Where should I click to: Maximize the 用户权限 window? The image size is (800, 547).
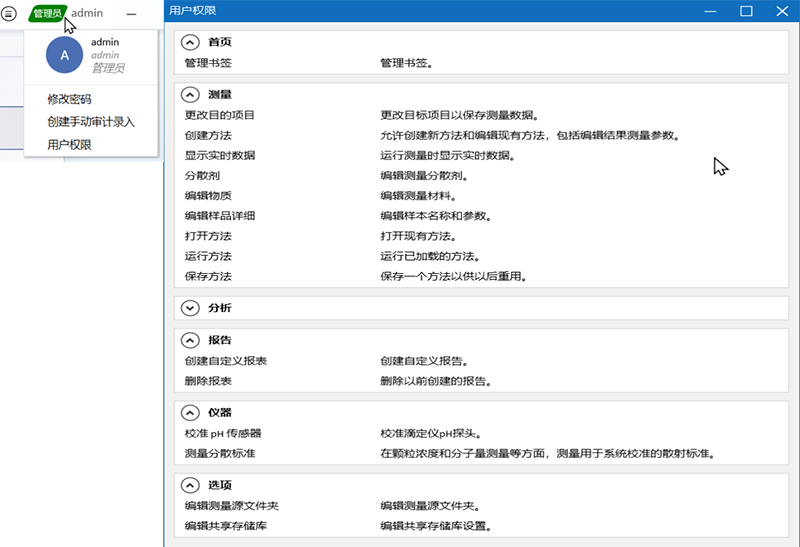pos(746,11)
